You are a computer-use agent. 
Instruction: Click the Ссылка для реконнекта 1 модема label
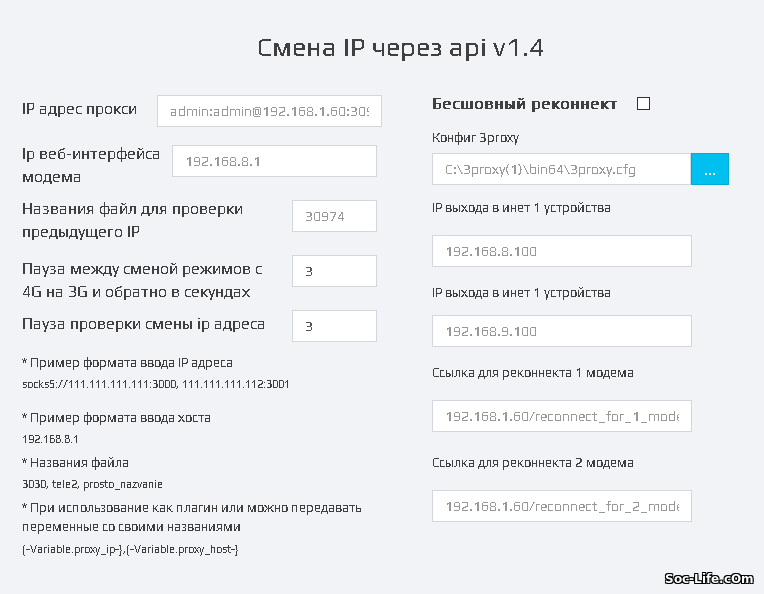[532, 373]
